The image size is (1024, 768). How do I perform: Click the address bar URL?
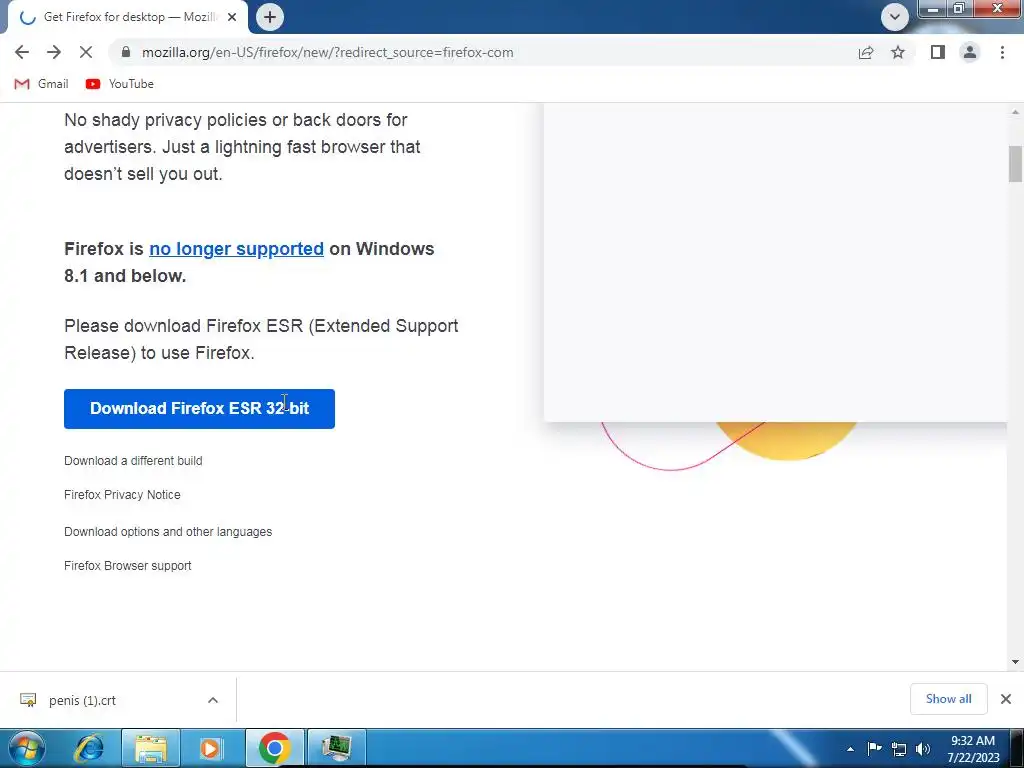coord(328,52)
